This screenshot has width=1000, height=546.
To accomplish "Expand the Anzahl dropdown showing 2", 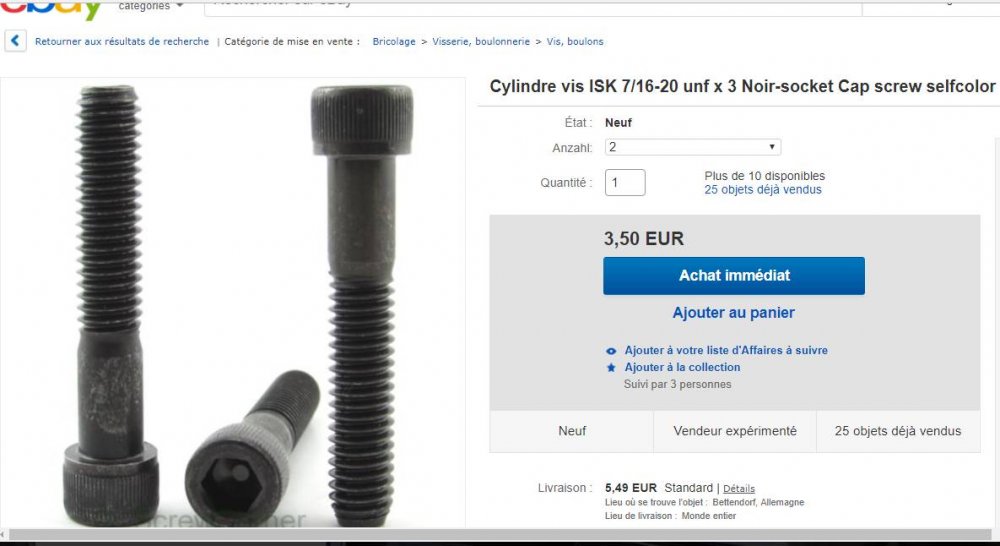I will tap(693, 147).
